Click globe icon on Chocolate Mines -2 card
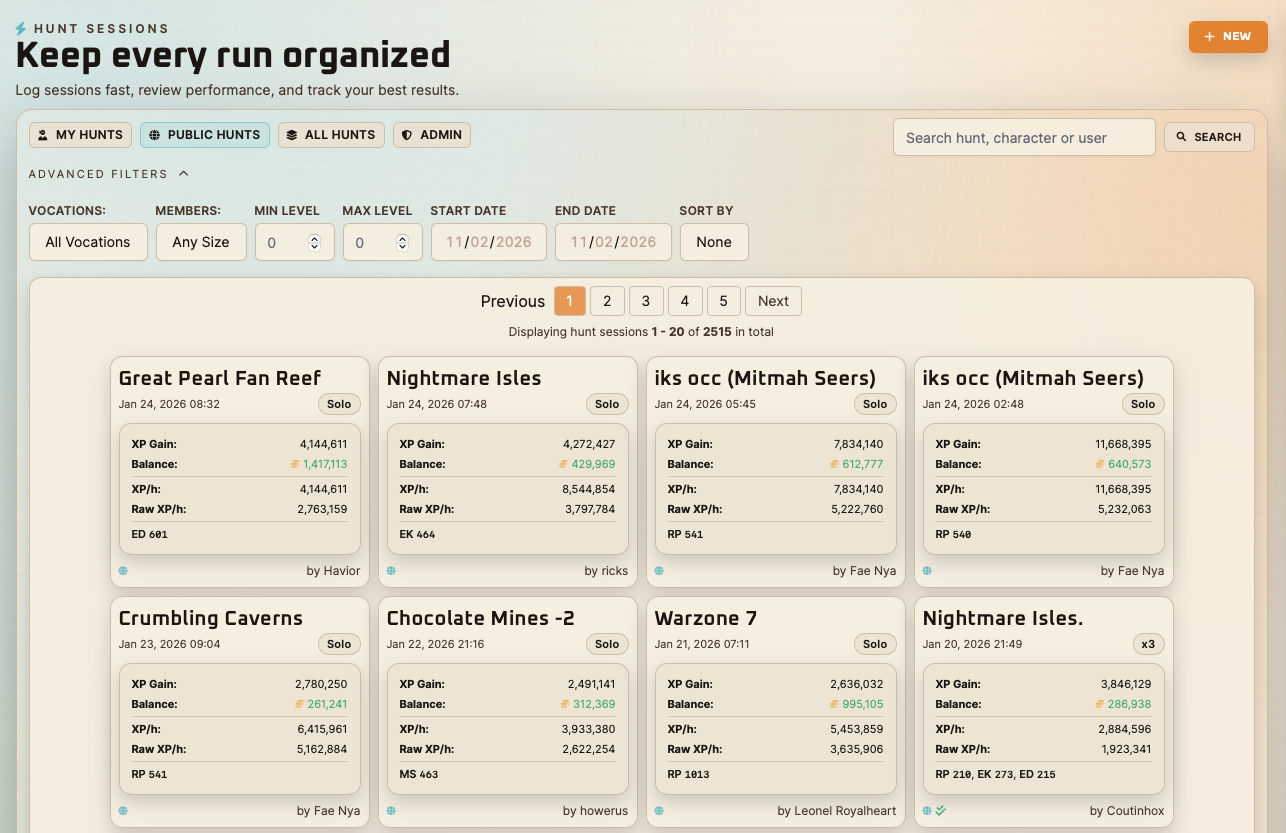 pos(391,811)
